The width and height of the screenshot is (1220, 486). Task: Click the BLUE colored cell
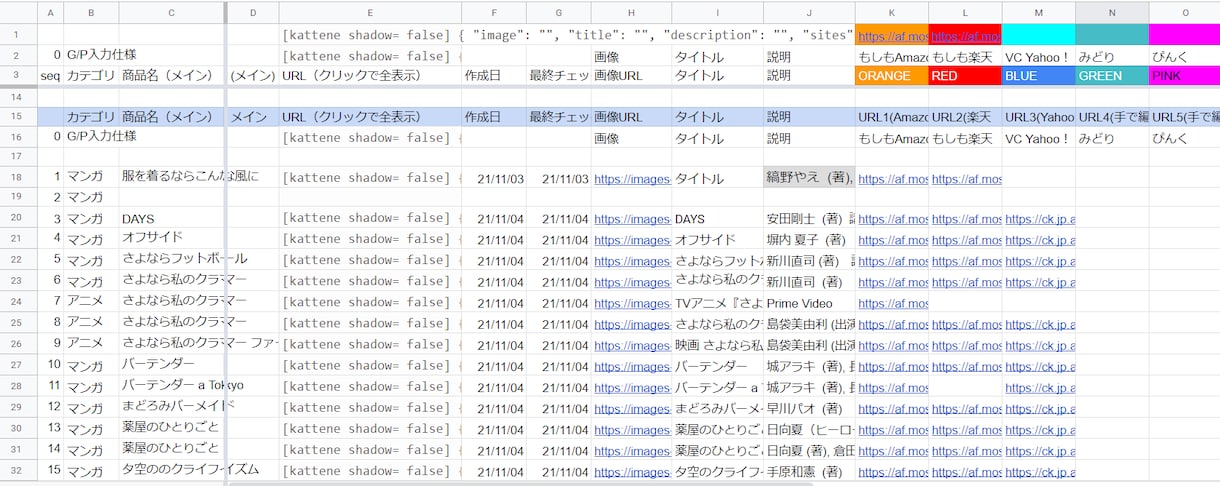pyautogui.click(x=1038, y=76)
